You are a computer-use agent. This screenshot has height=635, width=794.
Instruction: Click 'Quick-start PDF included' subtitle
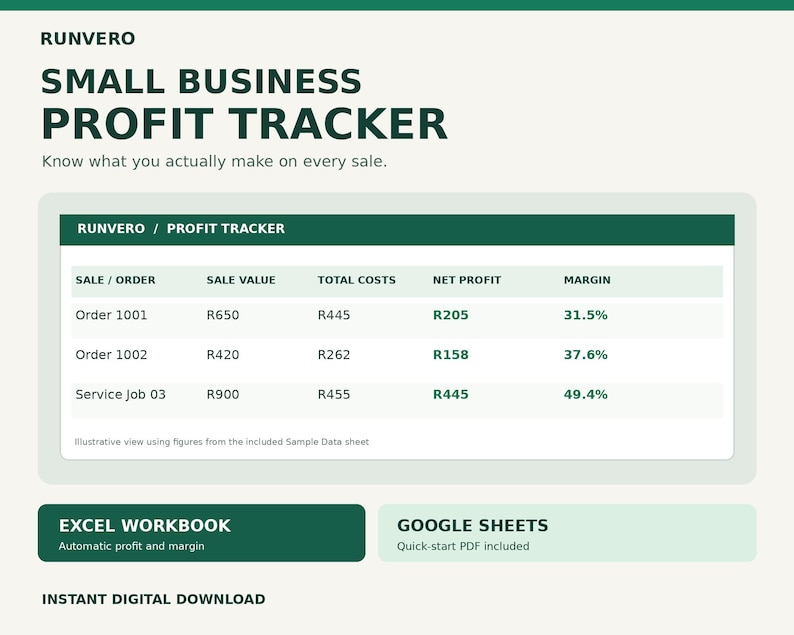(463, 546)
